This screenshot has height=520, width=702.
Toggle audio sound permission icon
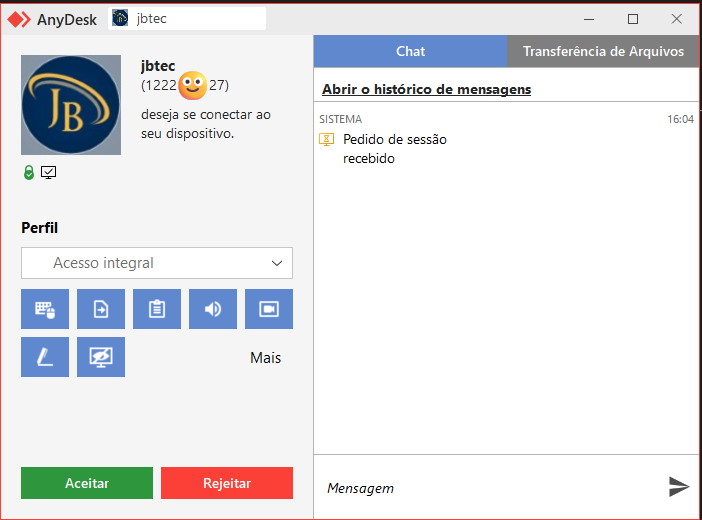(213, 309)
